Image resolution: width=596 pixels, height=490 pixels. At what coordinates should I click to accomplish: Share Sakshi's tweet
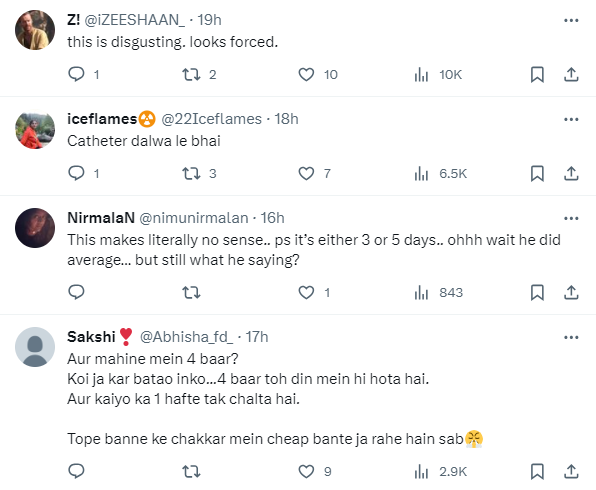pos(571,472)
